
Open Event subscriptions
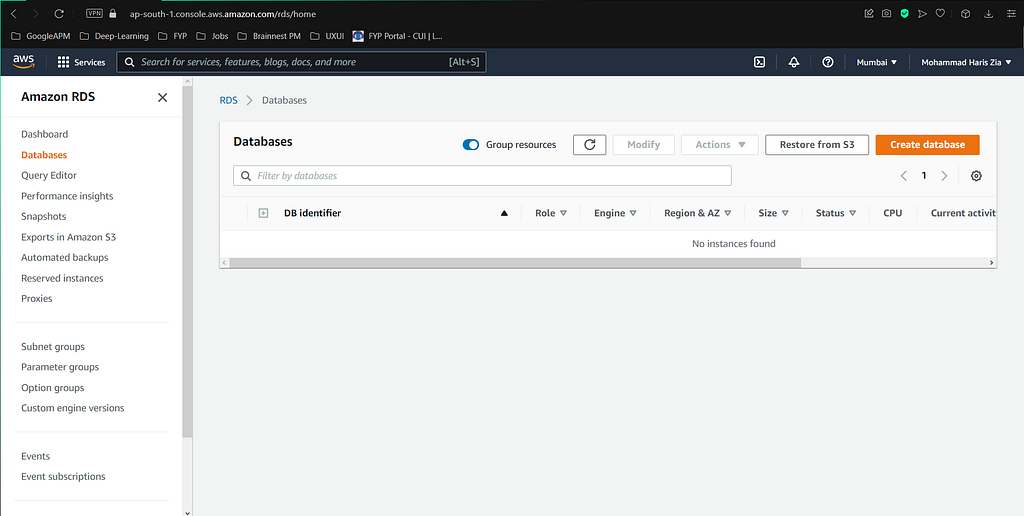tap(63, 477)
